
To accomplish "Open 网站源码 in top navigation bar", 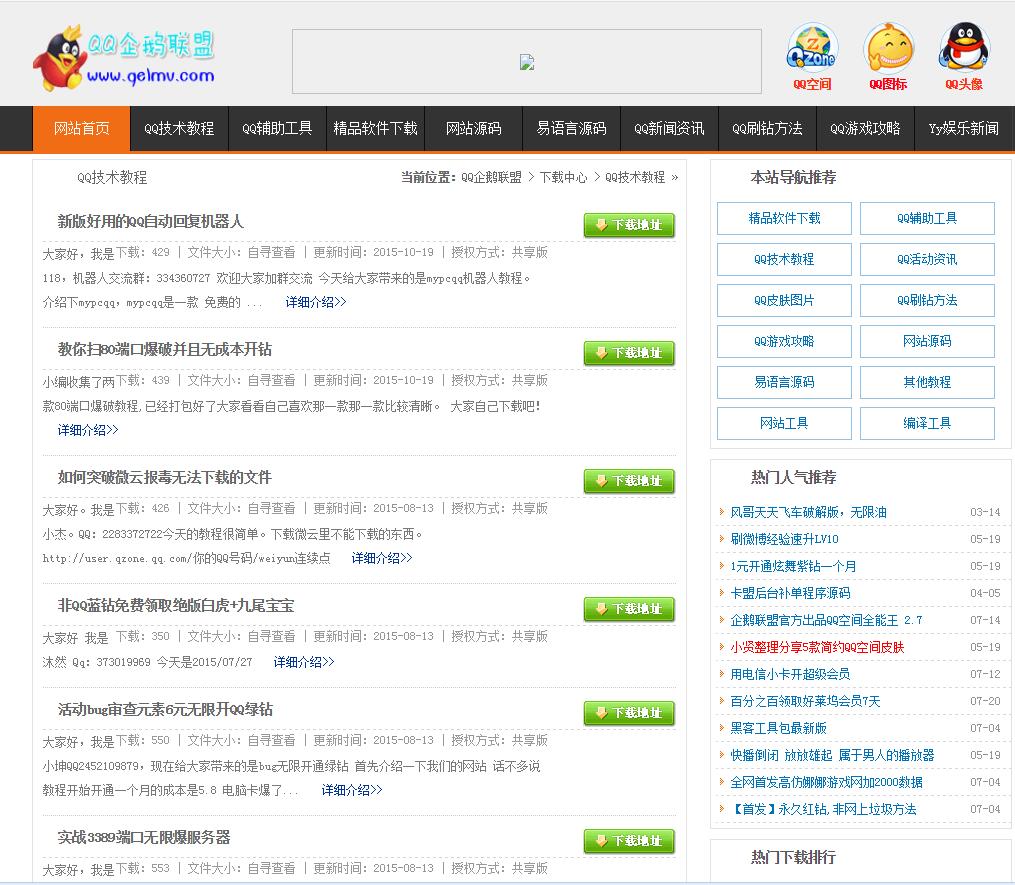I will click(x=473, y=128).
